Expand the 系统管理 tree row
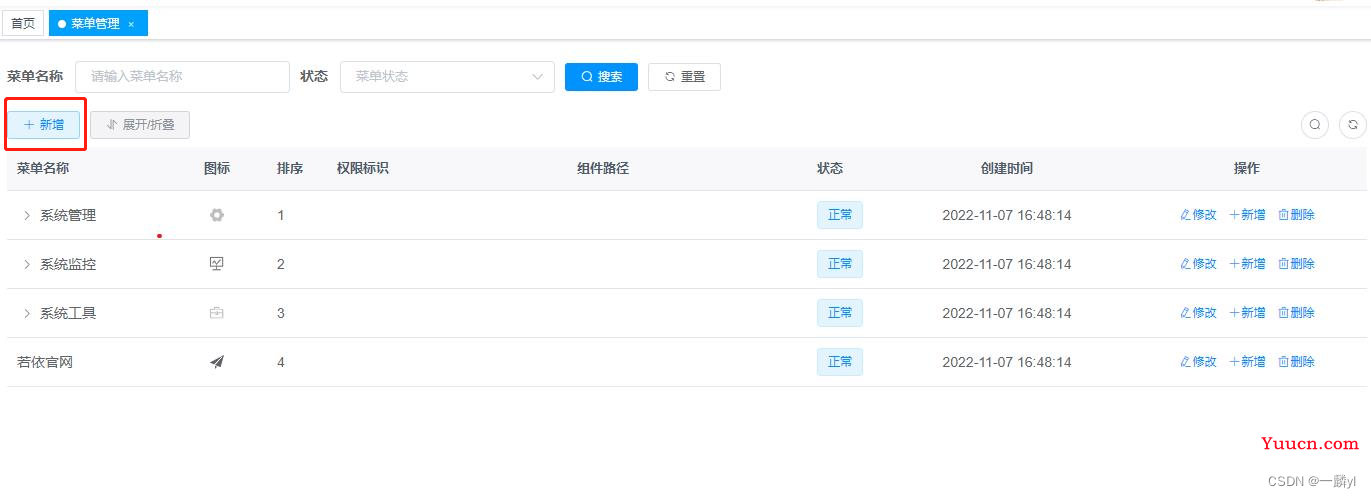This screenshot has height=498, width=1371. [x=27, y=215]
